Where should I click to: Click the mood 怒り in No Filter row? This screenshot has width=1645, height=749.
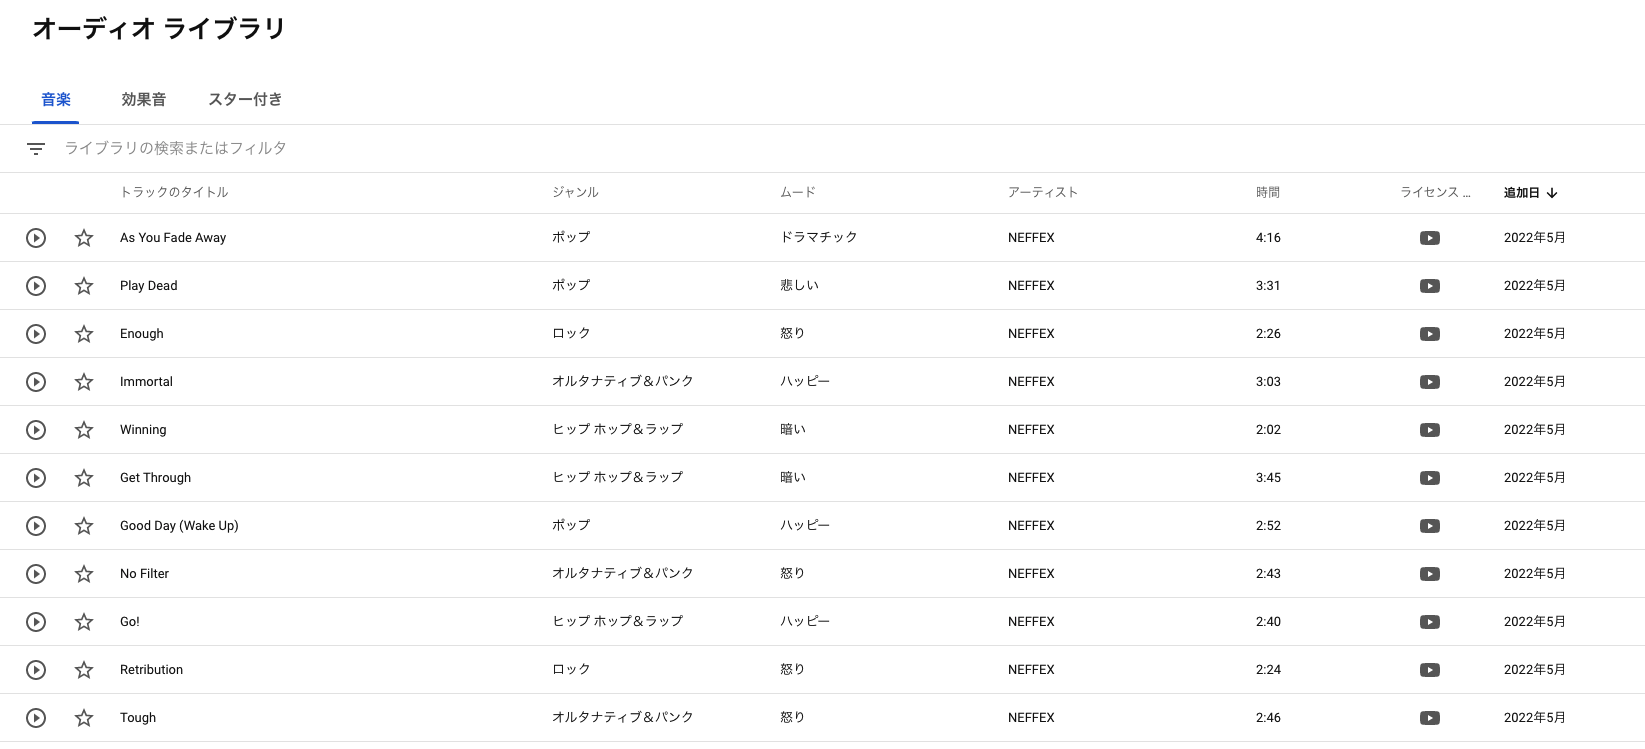[x=792, y=573]
